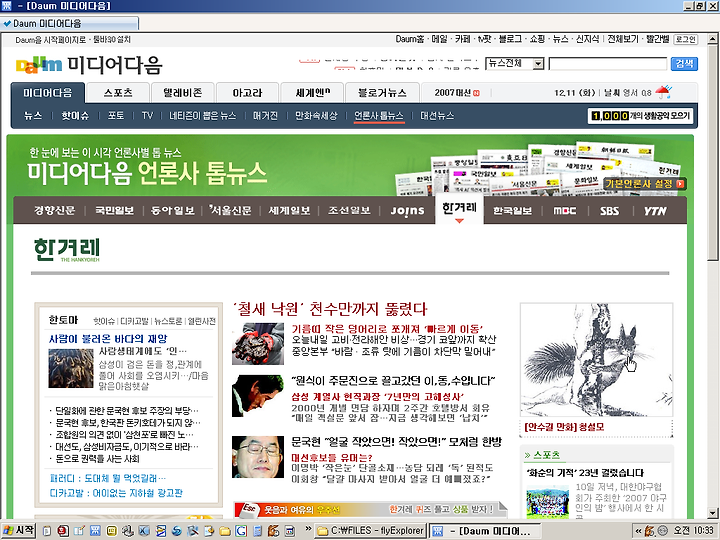The width and height of the screenshot is (720, 540).
Task: Open the 스포츠 section header link
Action: pyautogui.click(x=546, y=455)
